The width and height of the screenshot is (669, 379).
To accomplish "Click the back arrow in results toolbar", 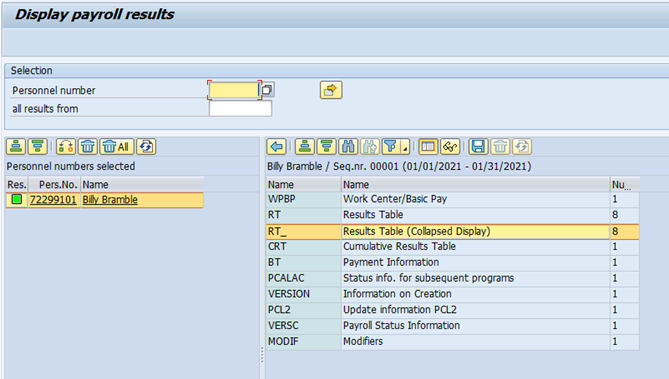I will 276,147.
